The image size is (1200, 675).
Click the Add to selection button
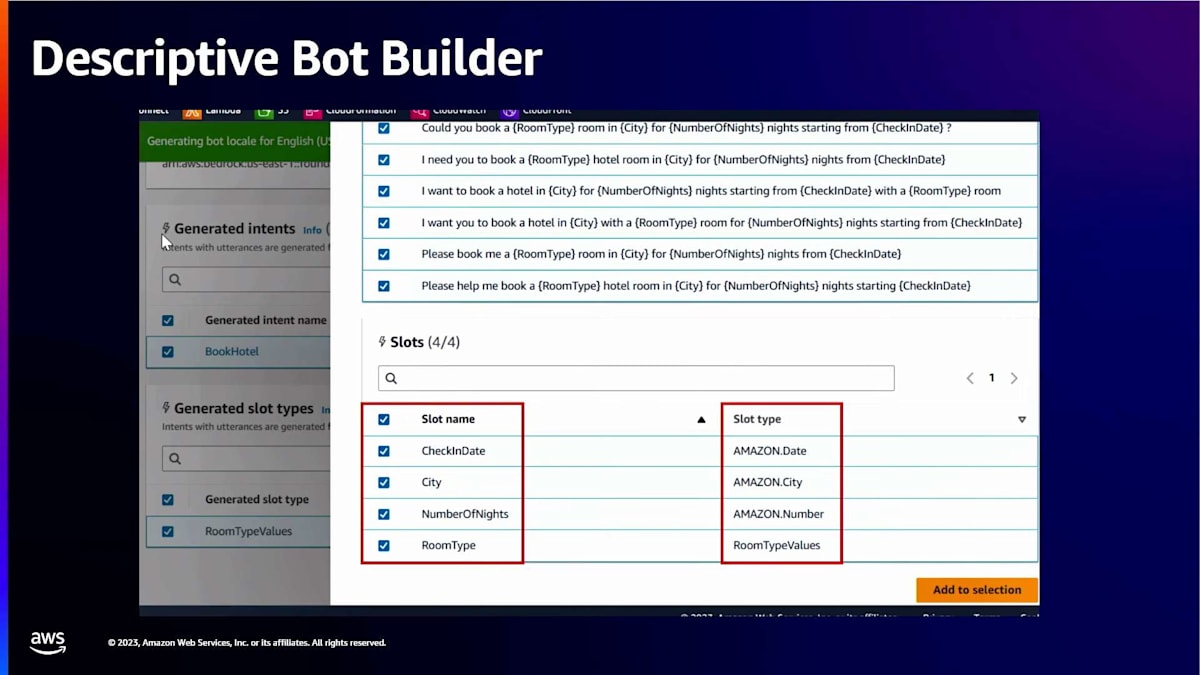tap(977, 590)
